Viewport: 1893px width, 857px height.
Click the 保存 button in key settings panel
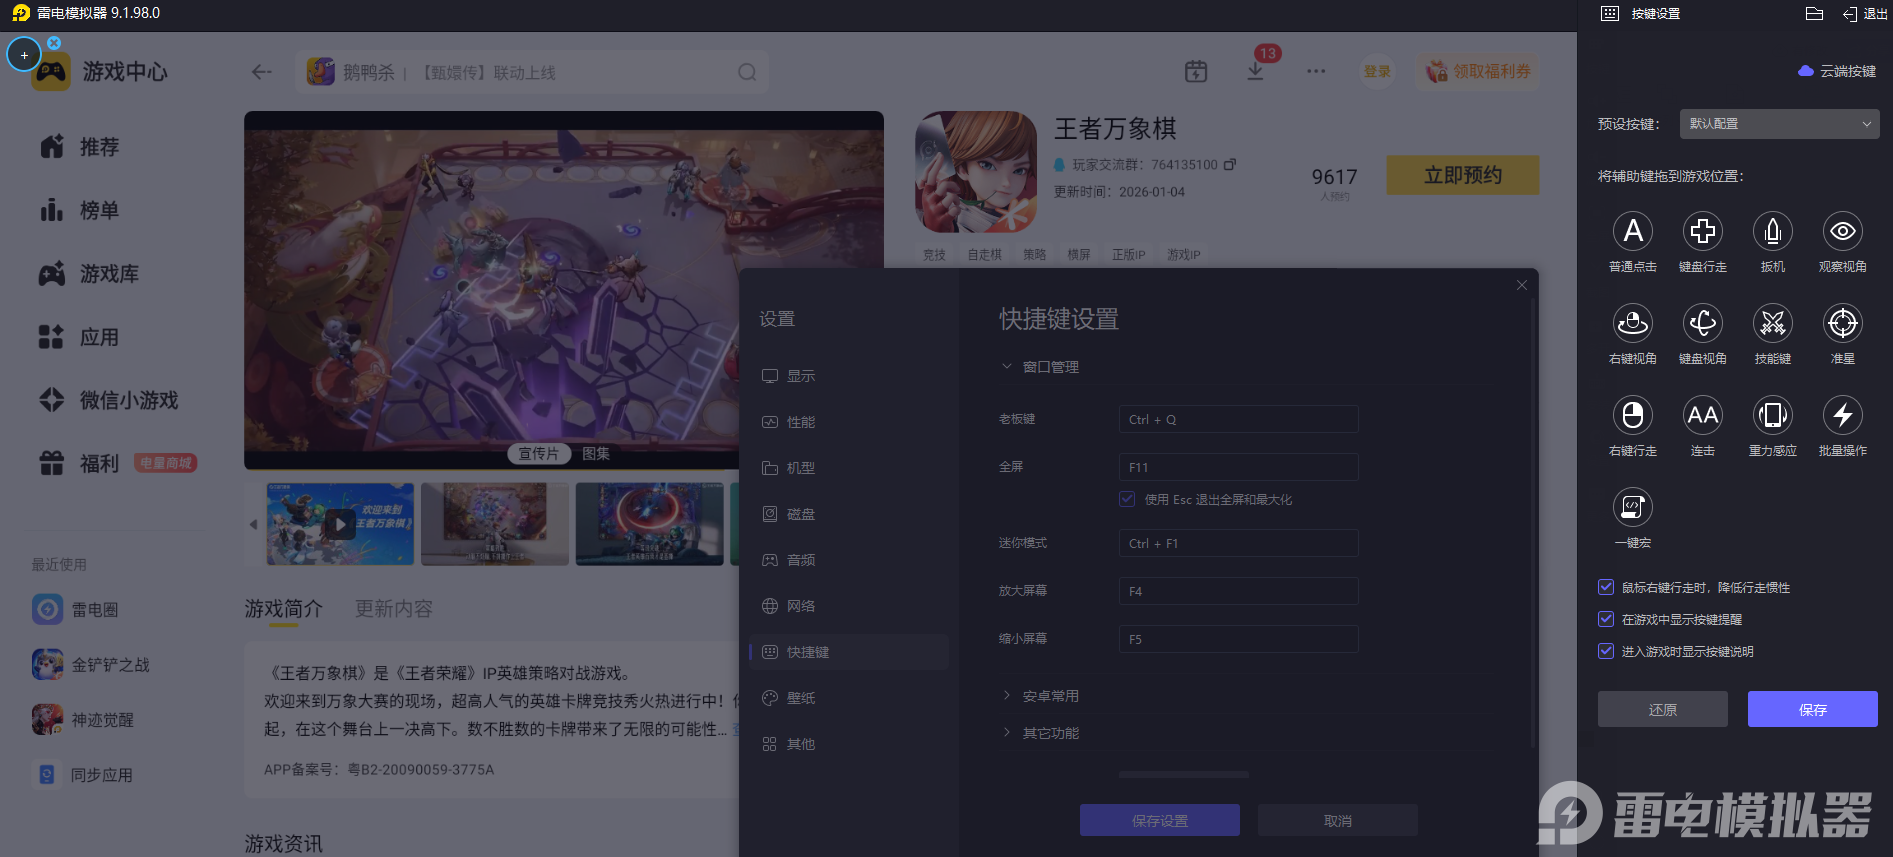1813,709
